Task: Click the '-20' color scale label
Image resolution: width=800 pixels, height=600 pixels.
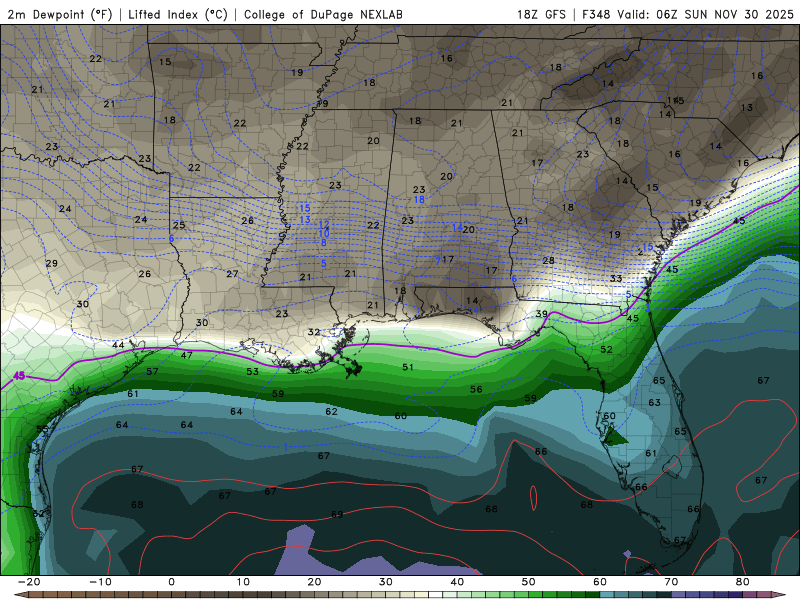Action: 29,582
